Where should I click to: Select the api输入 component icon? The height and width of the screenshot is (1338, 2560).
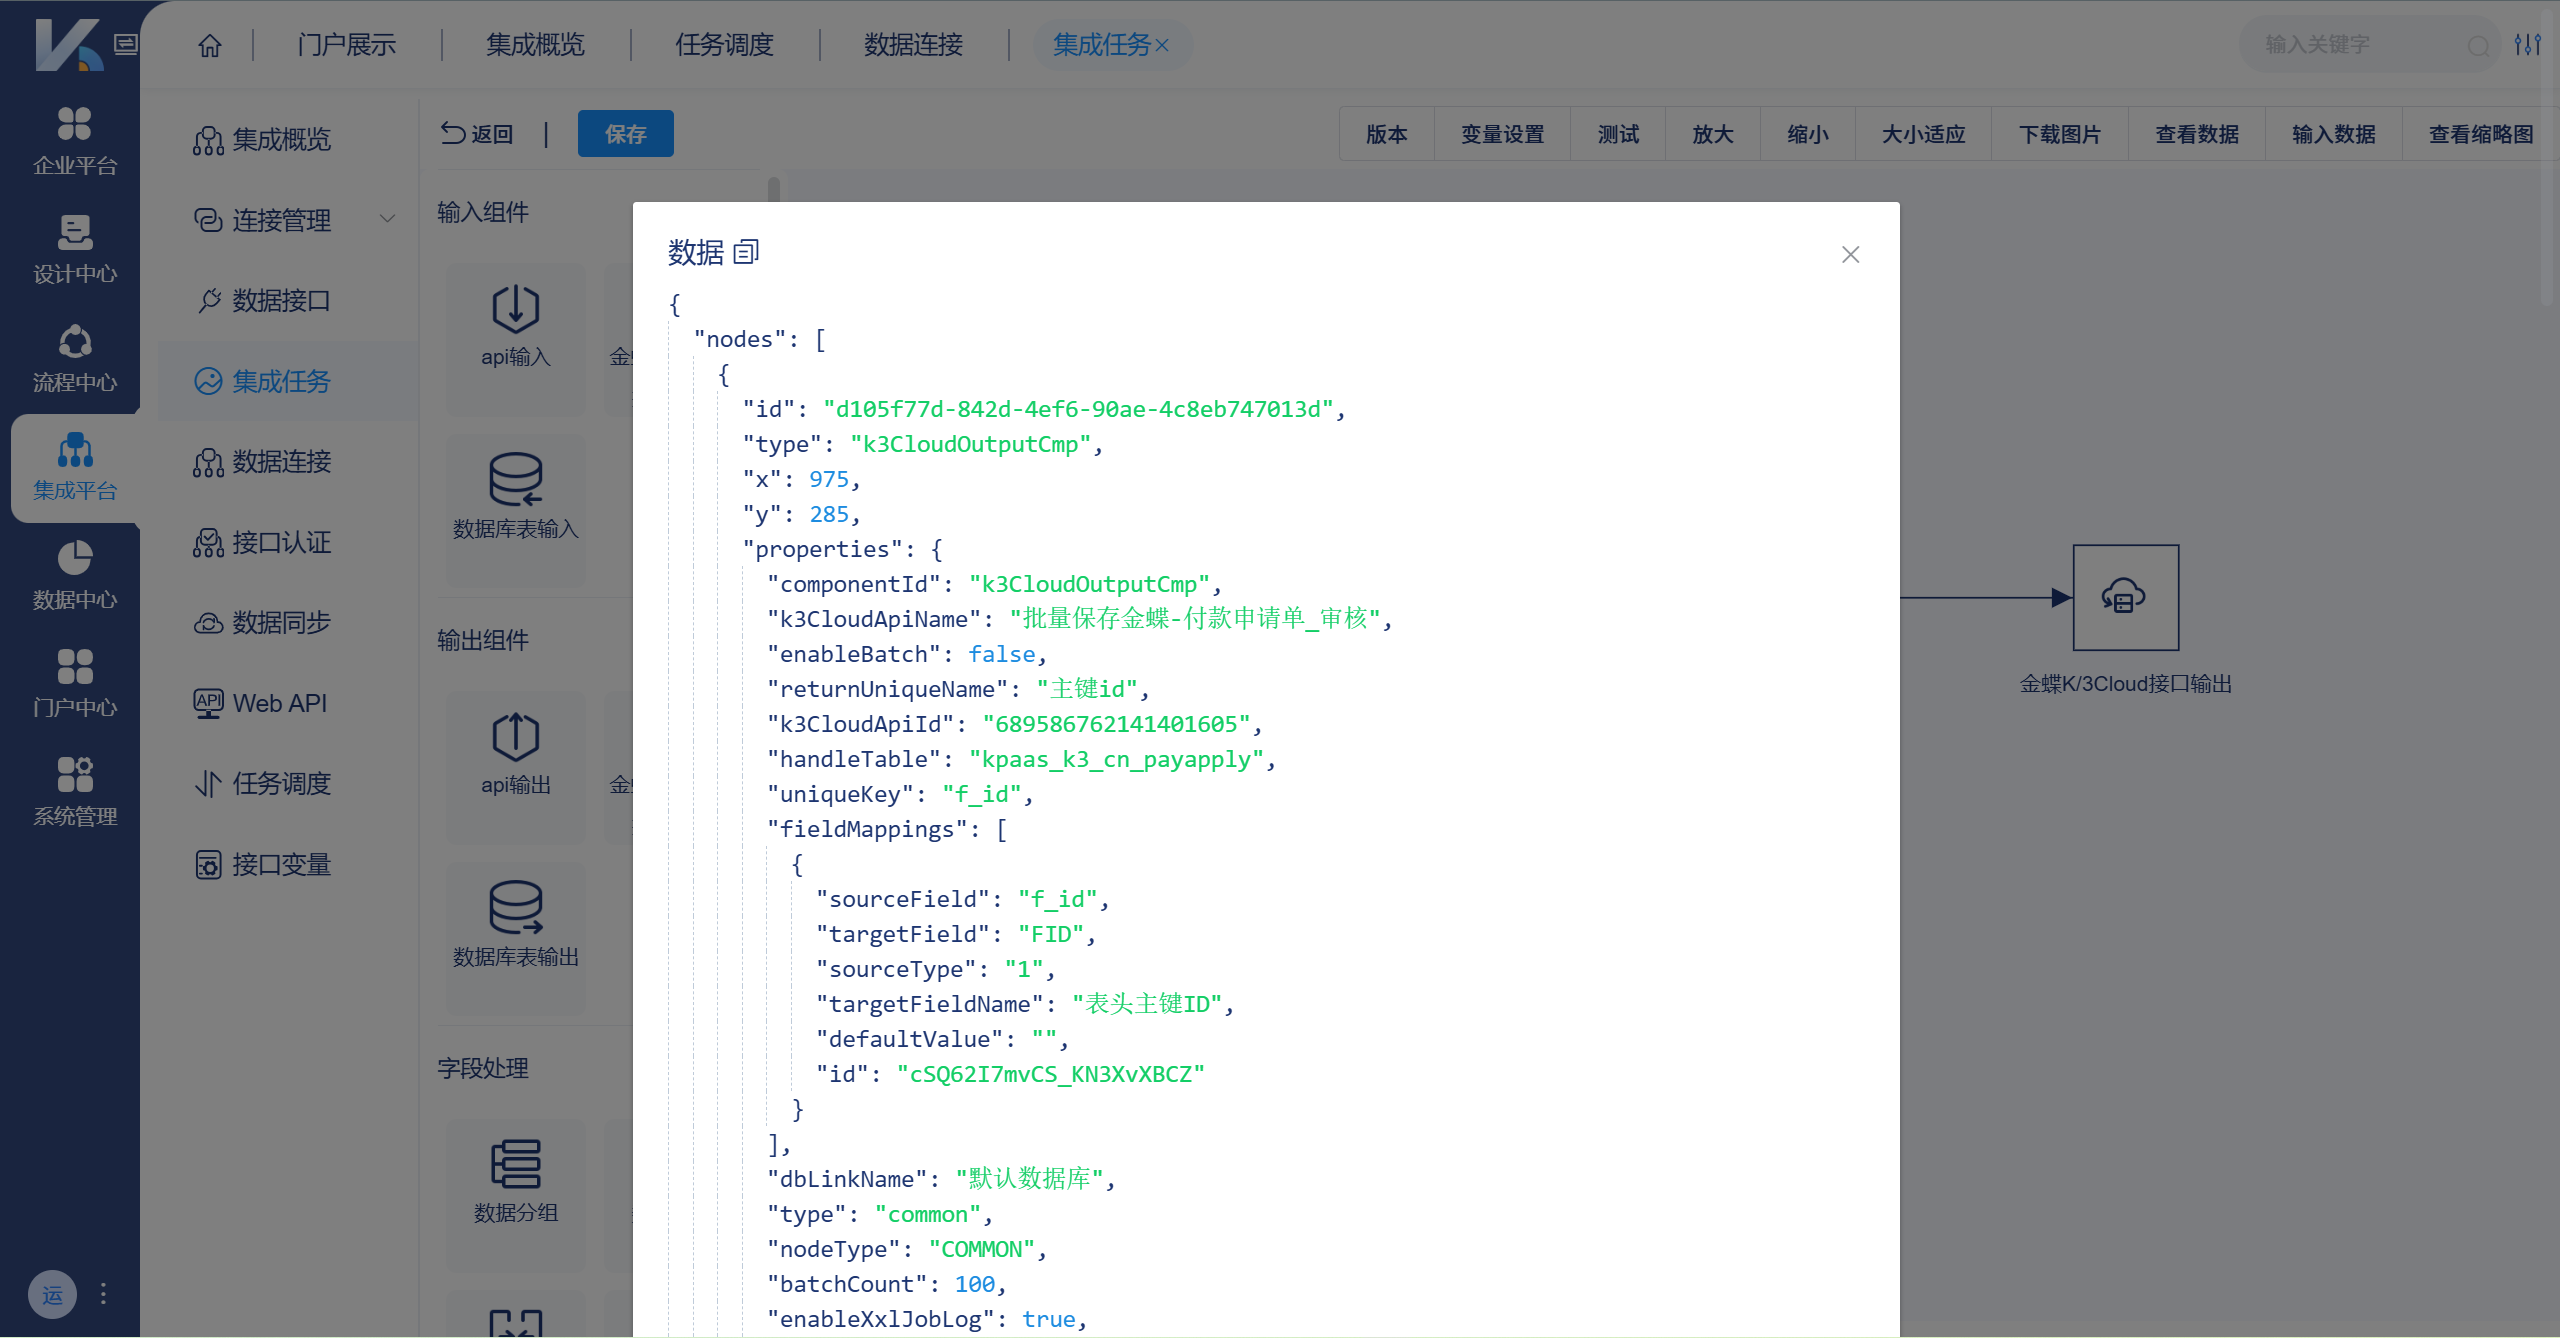coord(515,309)
